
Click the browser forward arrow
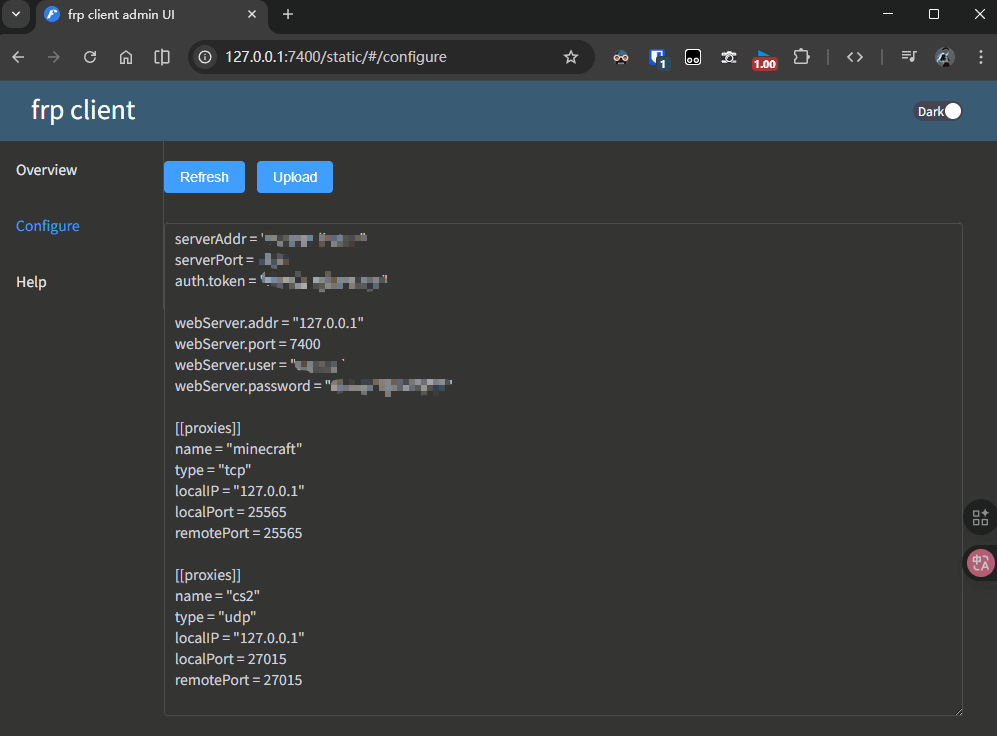click(x=54, y=57)
